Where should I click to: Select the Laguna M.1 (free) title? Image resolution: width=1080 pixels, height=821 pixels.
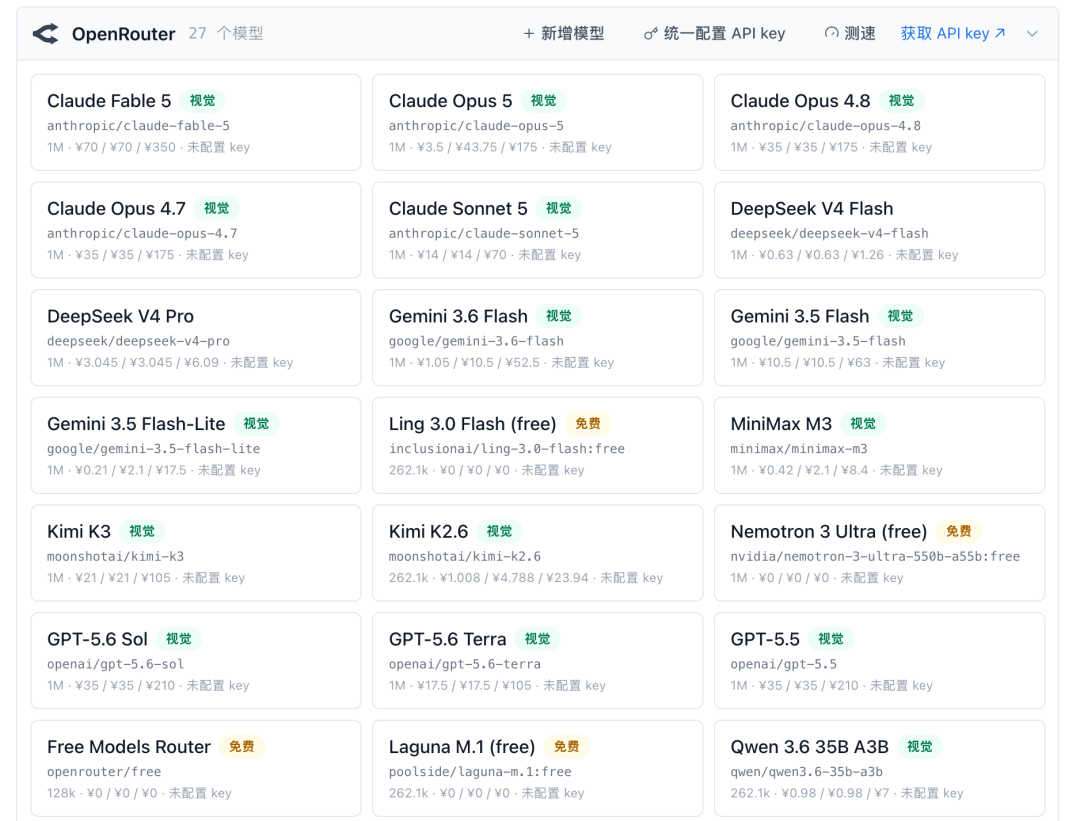click(462, 747)
